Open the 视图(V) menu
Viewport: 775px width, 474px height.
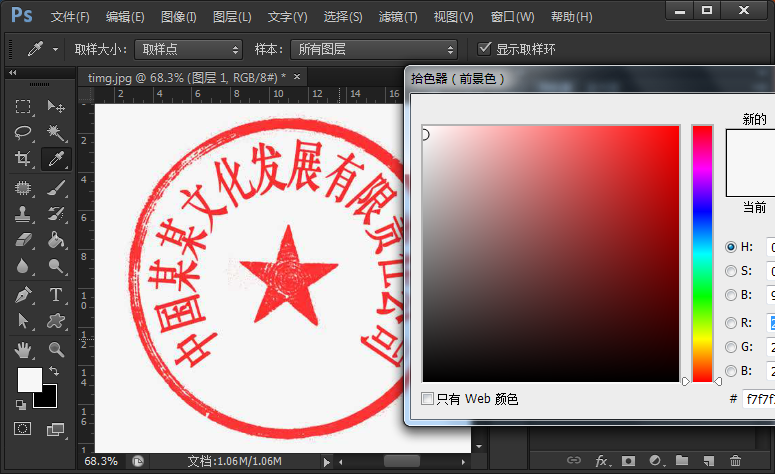[453, 17]
